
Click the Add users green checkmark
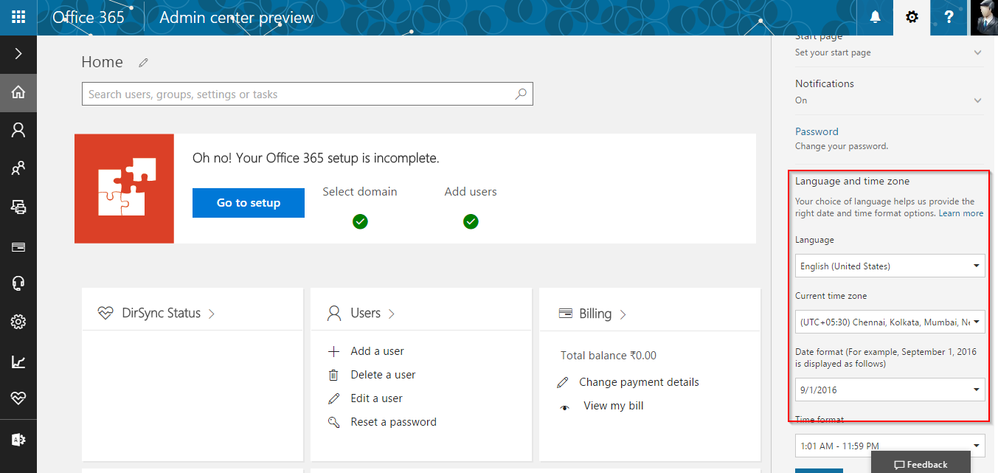coord(471,222)
